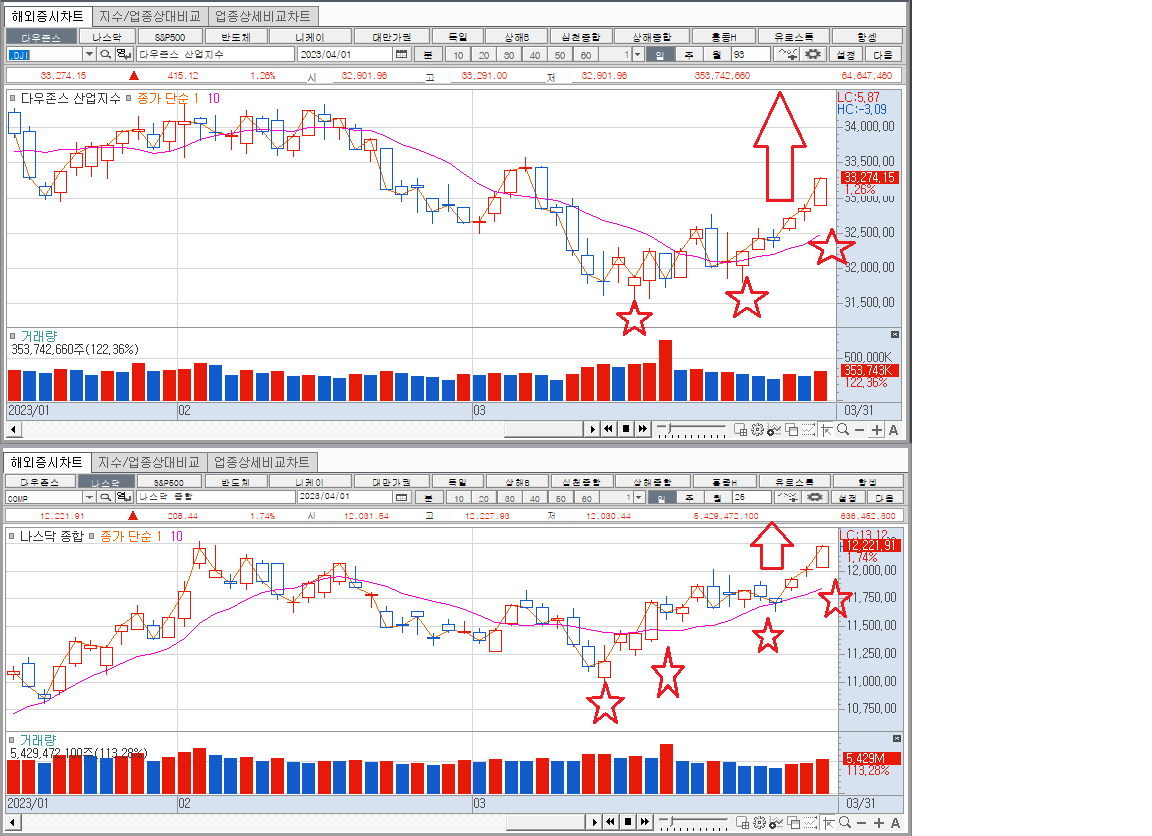This screenshot has height=836, width=1152.
Task: Expand .DJI symbol dropdown in upper chart
Action: tap(89, 54)
